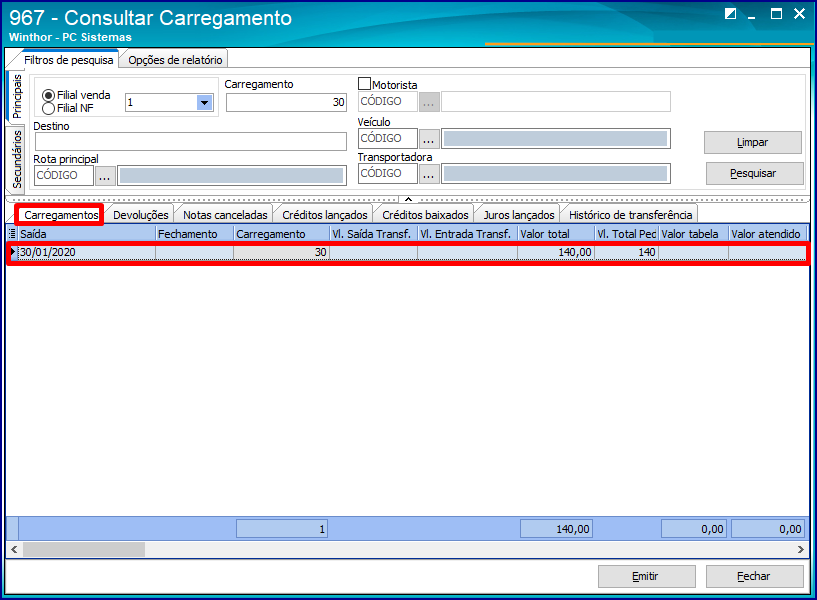
Task: Open the Veículo lookup ellipsis button
Action: pos(428,139)
